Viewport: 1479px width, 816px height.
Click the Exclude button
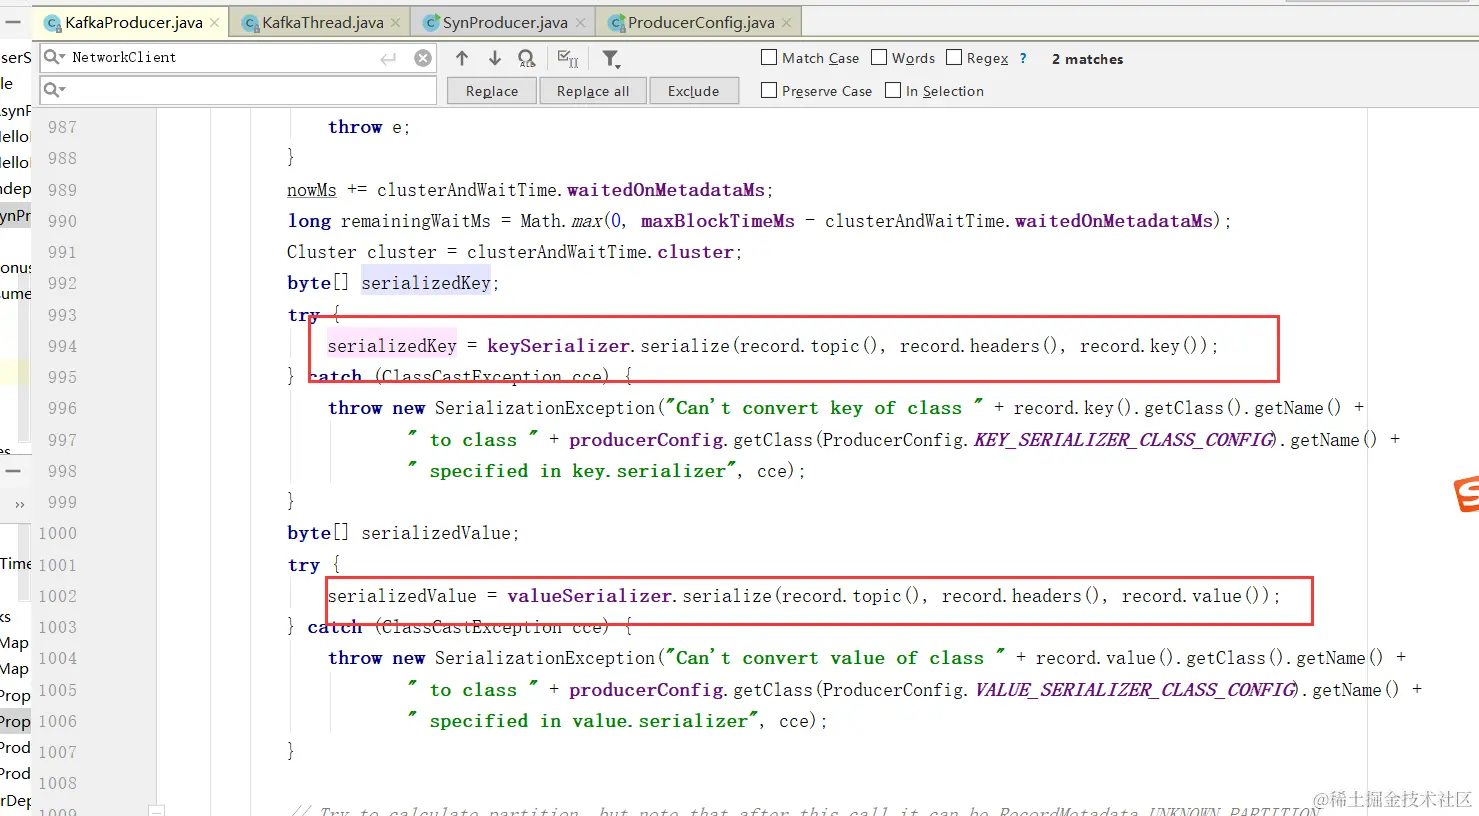pos(693,91)
